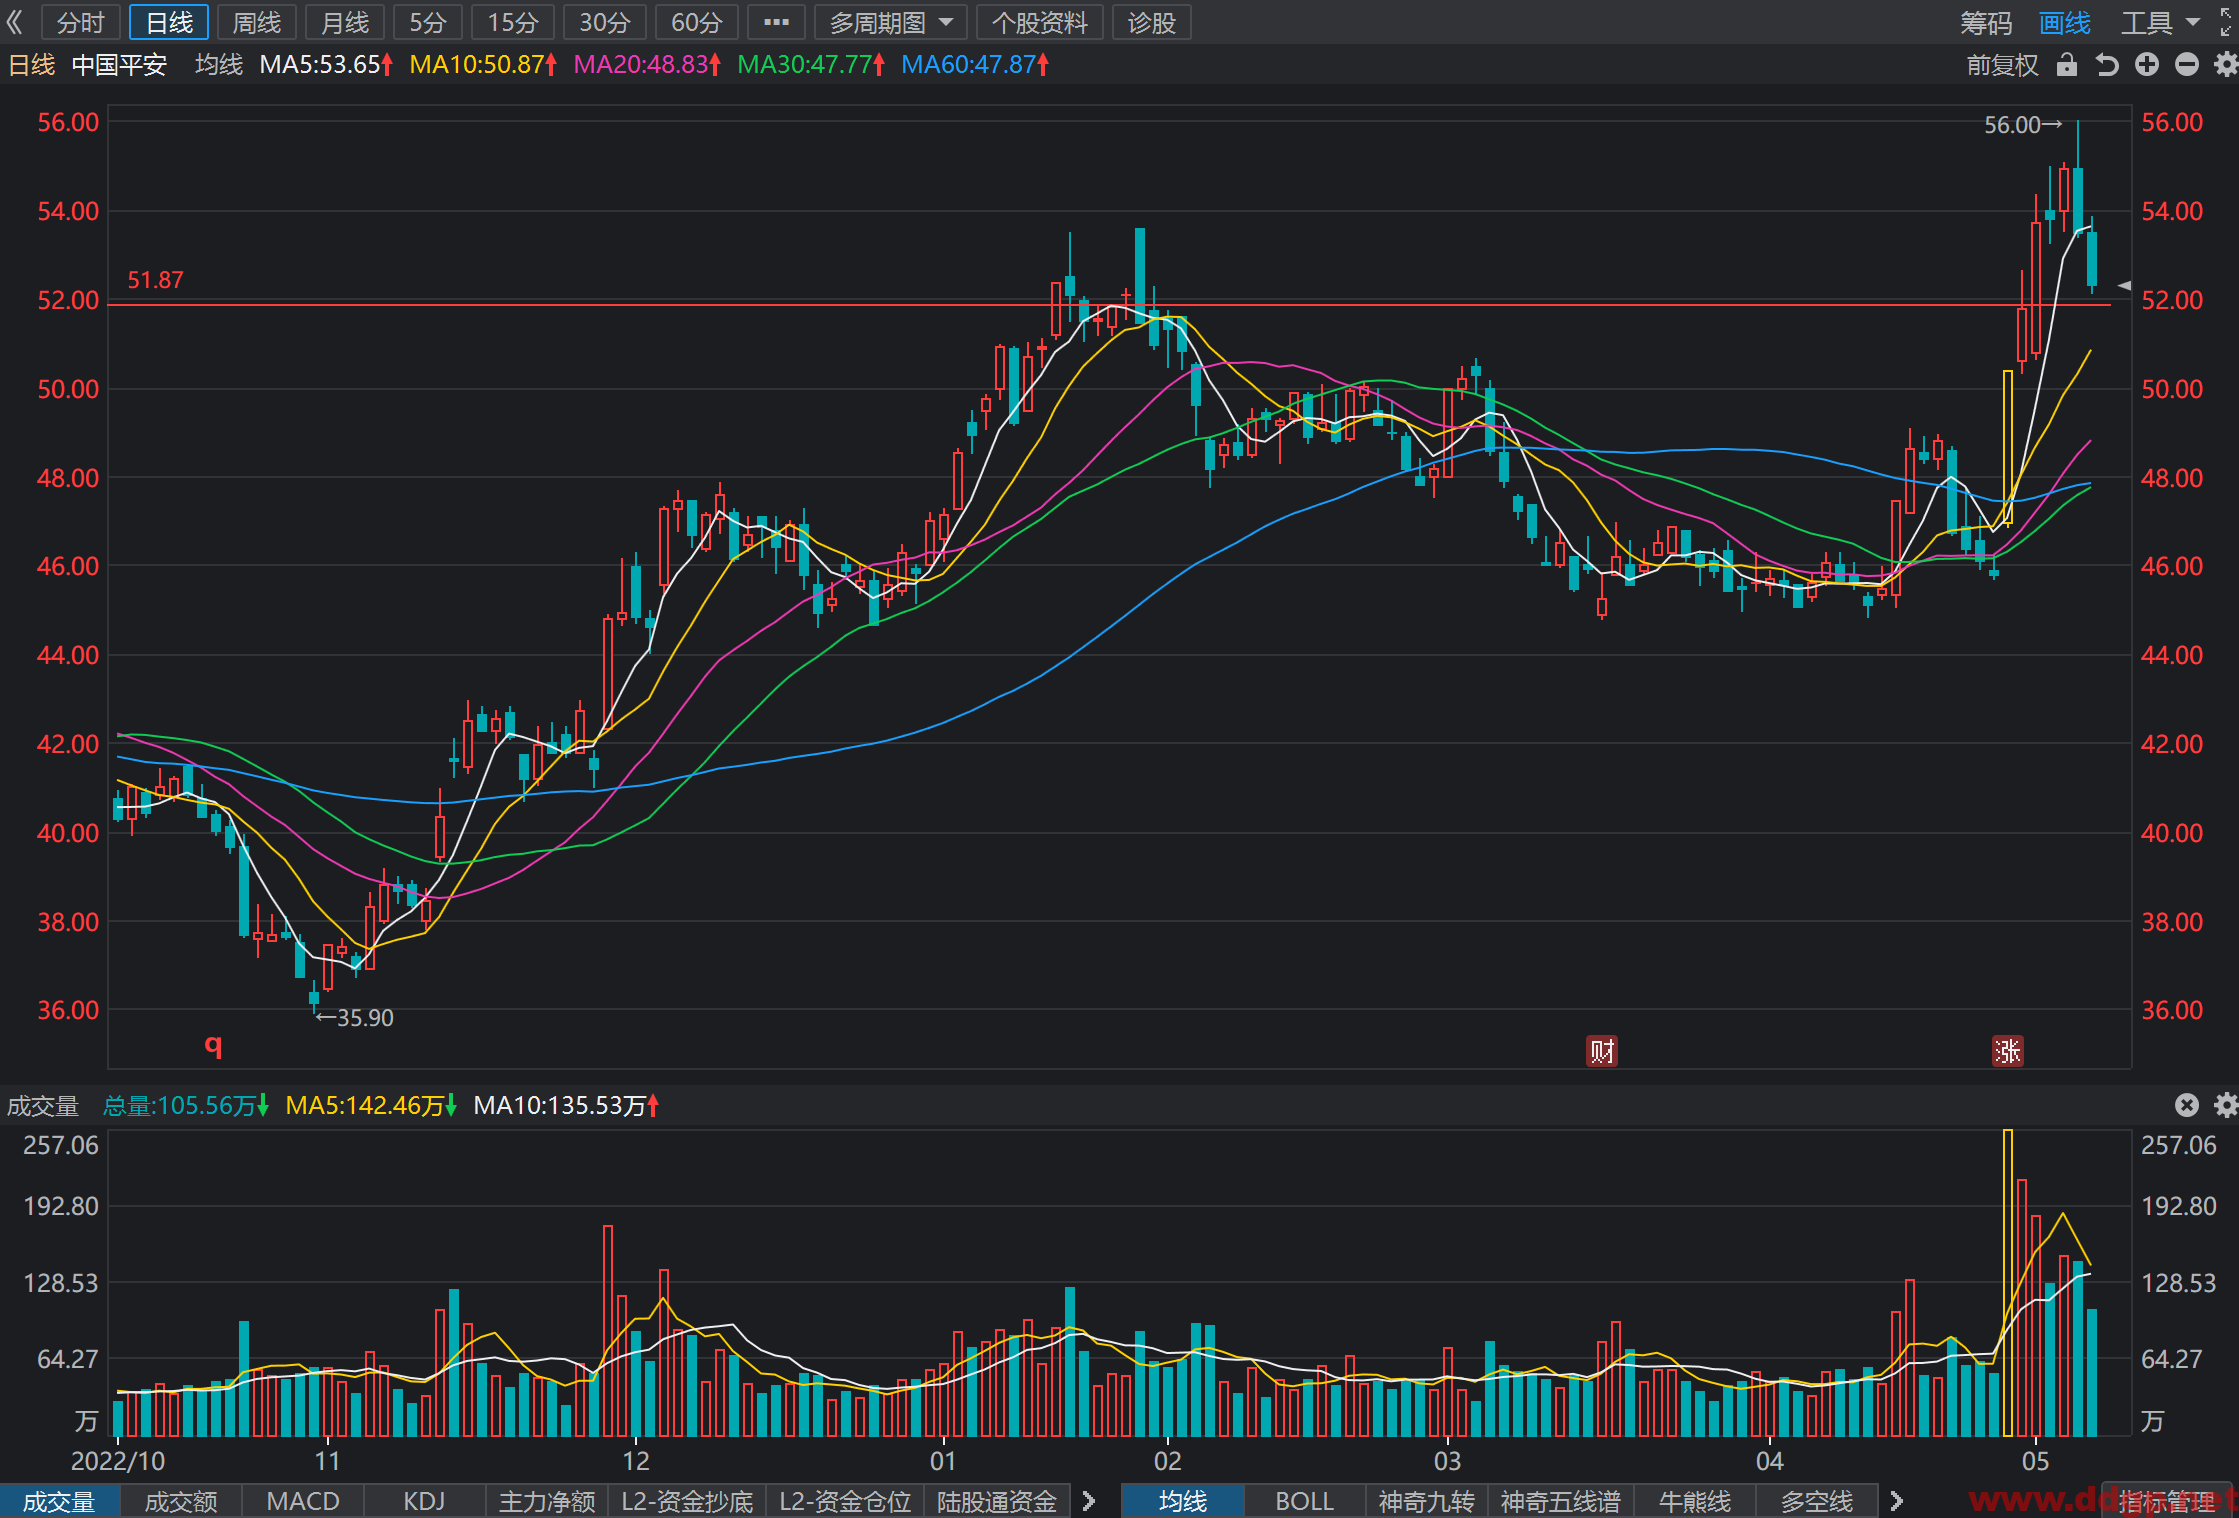Open main chart settings gear
2239x1518 pixels.
(x=2226, y=65)
